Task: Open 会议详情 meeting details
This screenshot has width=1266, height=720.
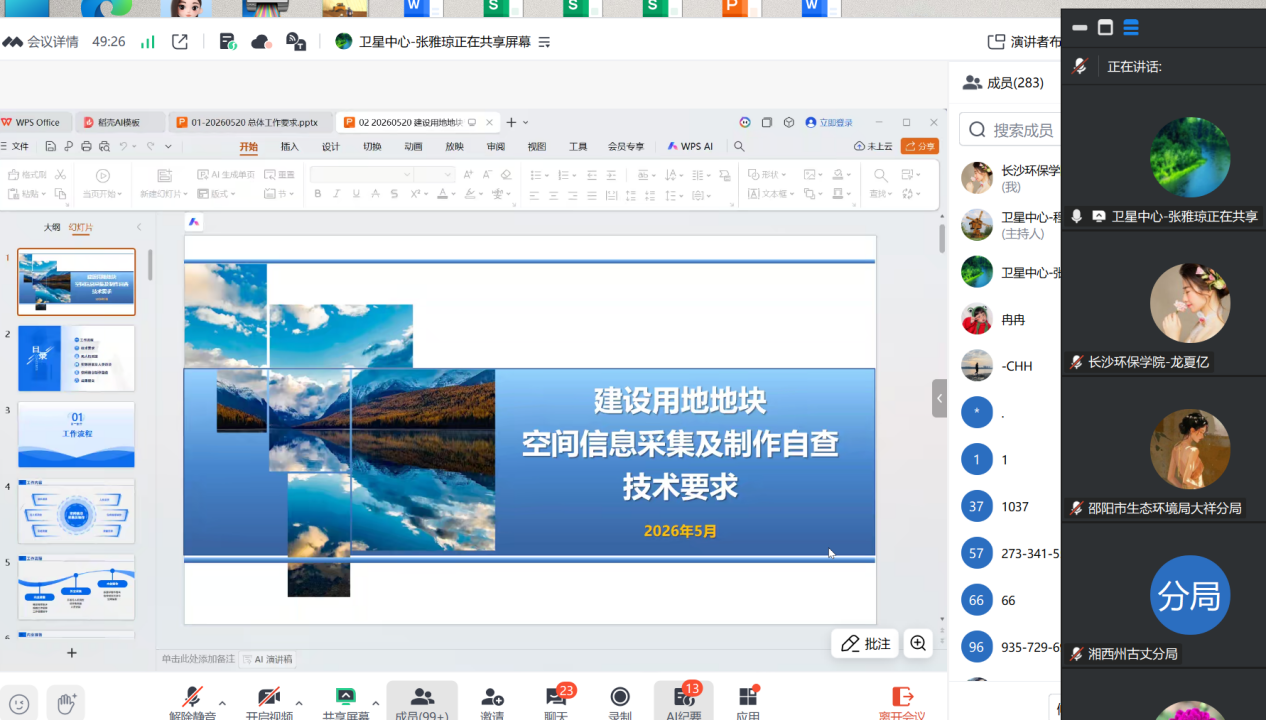Action: 41,42
